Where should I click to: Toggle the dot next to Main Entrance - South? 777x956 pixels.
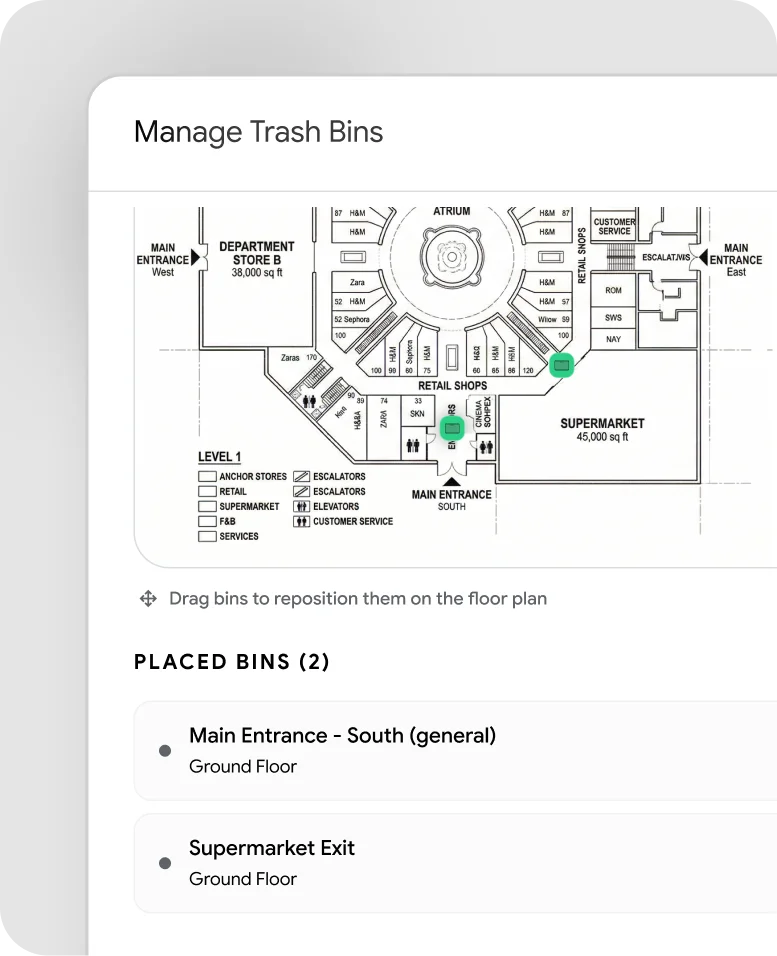164,749
